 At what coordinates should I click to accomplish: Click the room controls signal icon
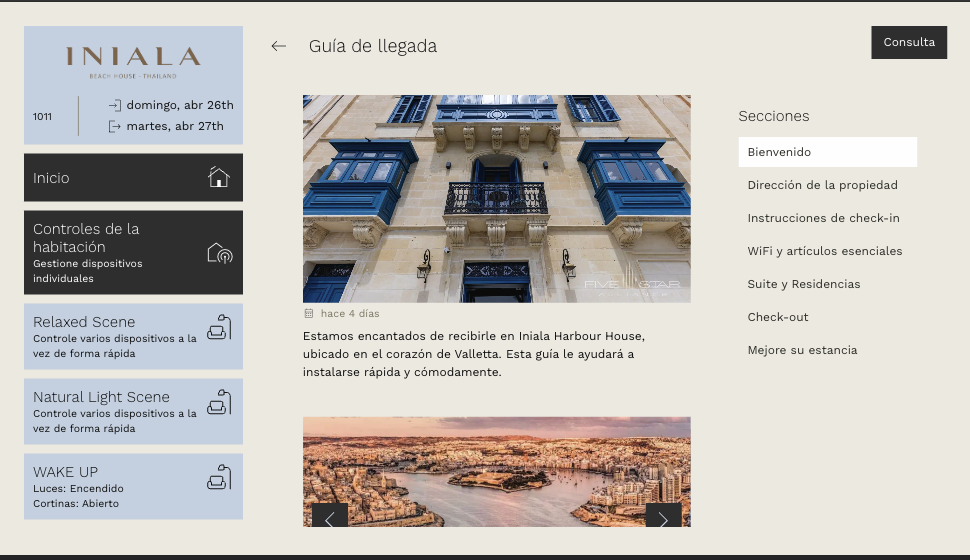[220, 252]
